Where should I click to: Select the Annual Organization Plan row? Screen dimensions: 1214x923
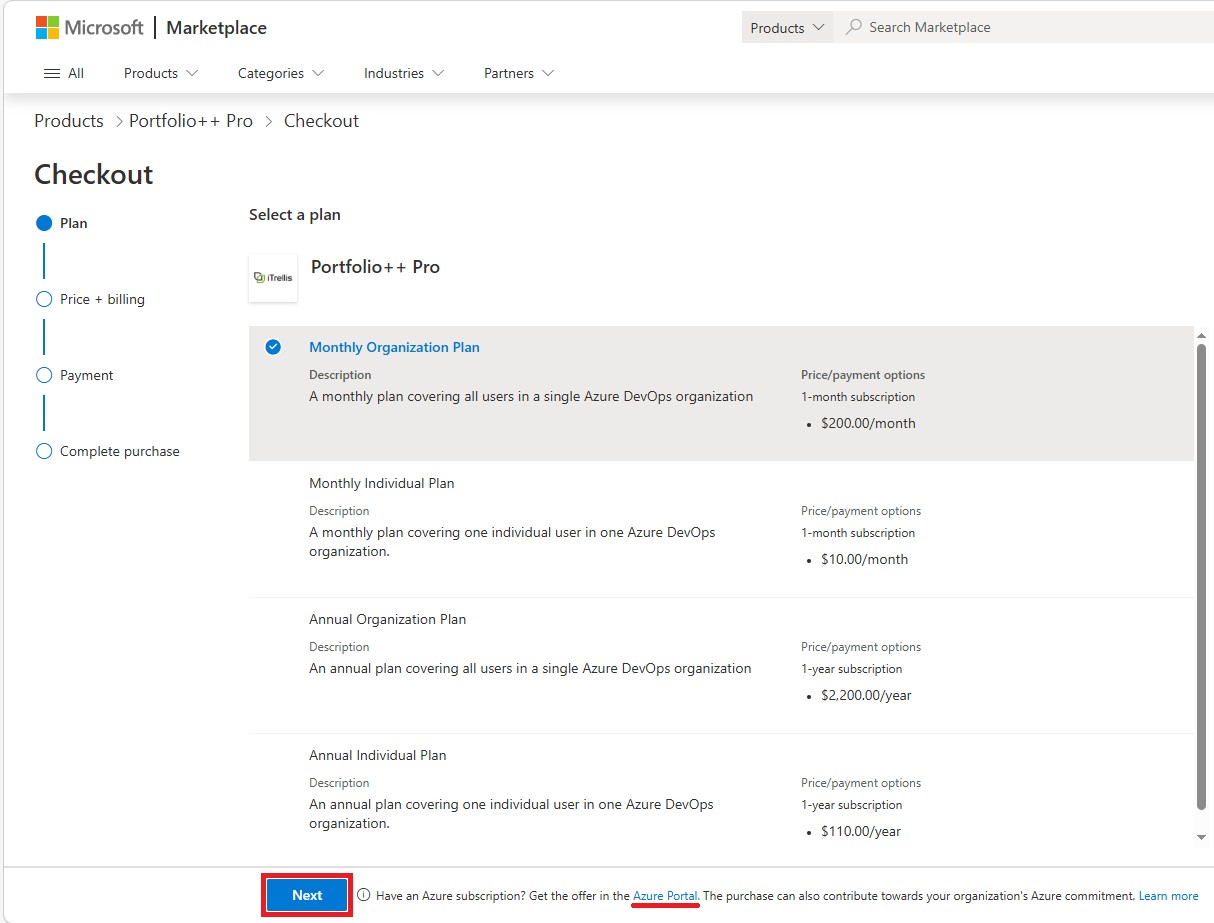(x=721, y=665)
